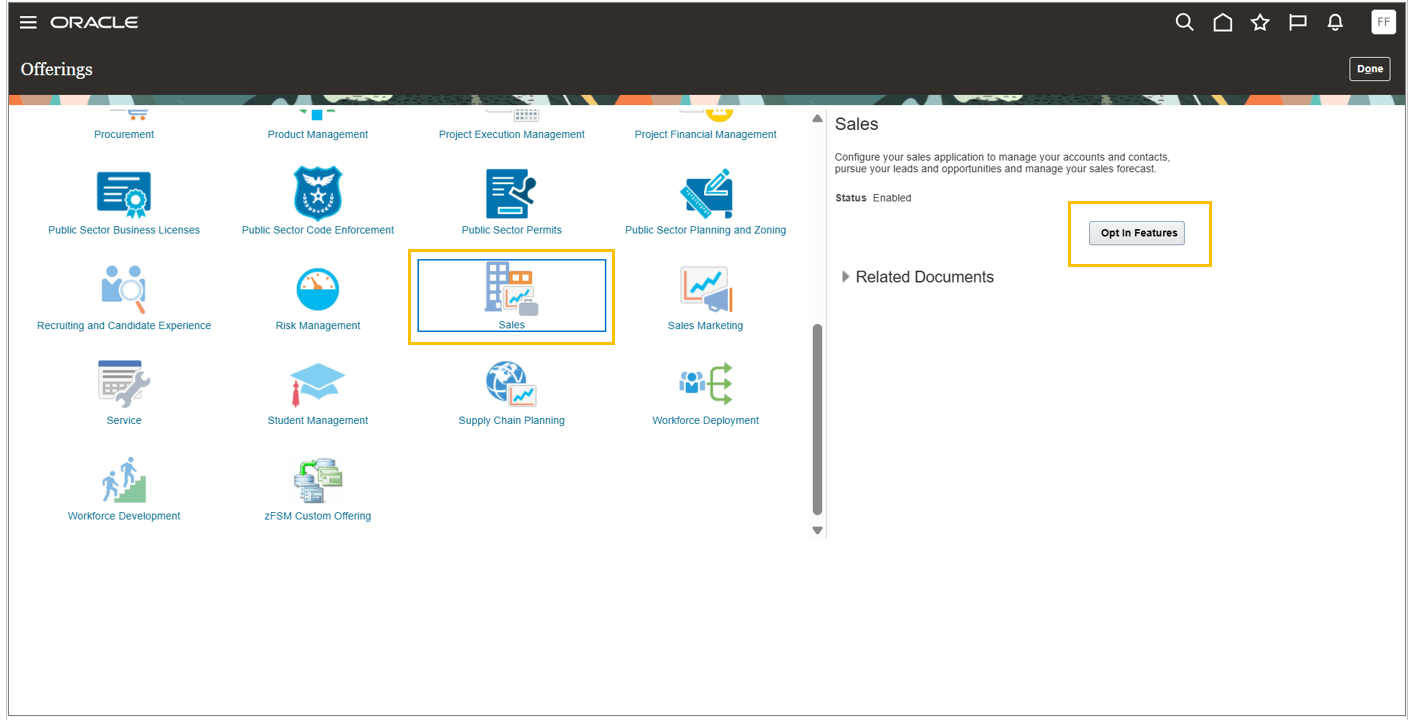Select the Sales offering icon

pos(511,295)
